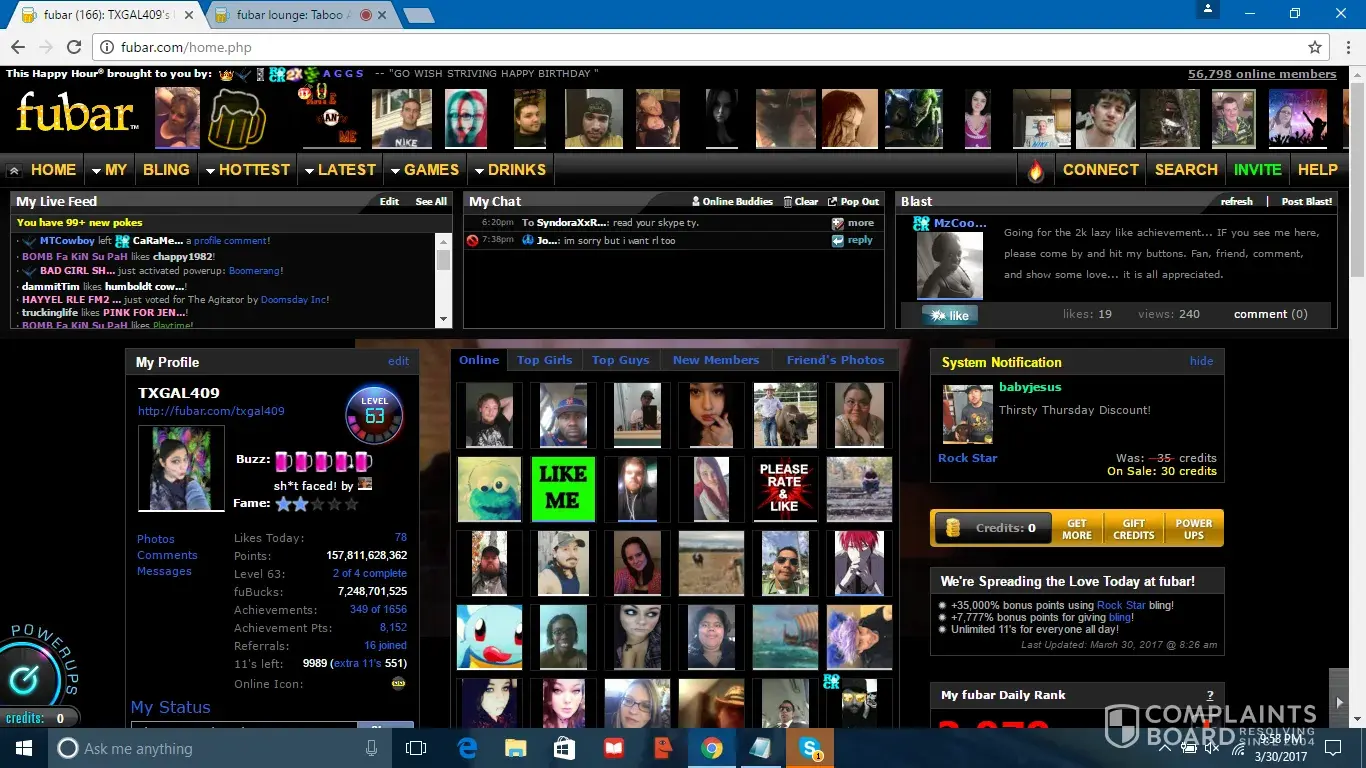
Task: Open the CONNECT menu item
Action: (x=1101, y=170)
